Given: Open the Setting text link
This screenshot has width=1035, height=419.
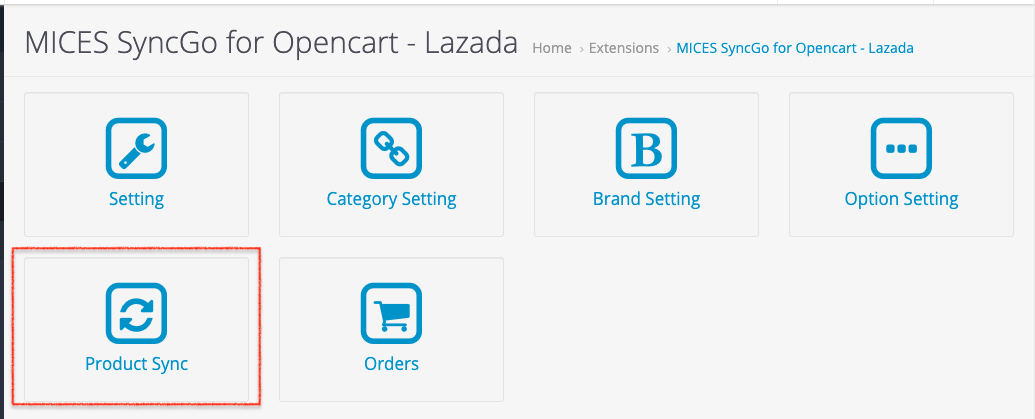Looking at the screenshot, I should pos(136,199).
